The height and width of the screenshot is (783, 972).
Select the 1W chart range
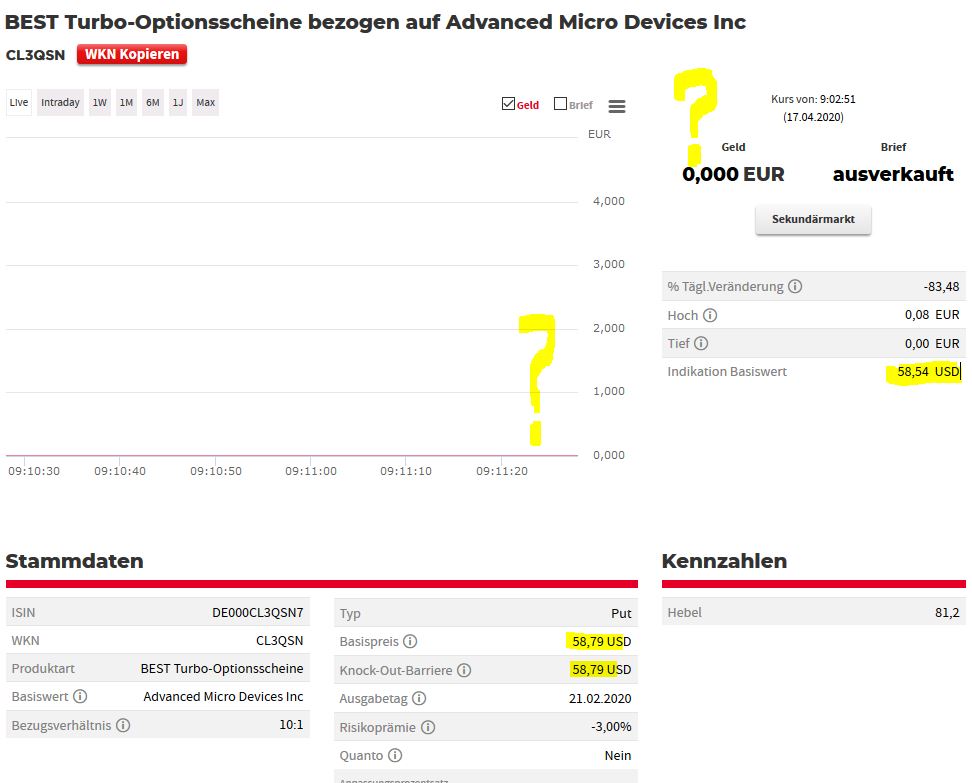coord(99,102)
